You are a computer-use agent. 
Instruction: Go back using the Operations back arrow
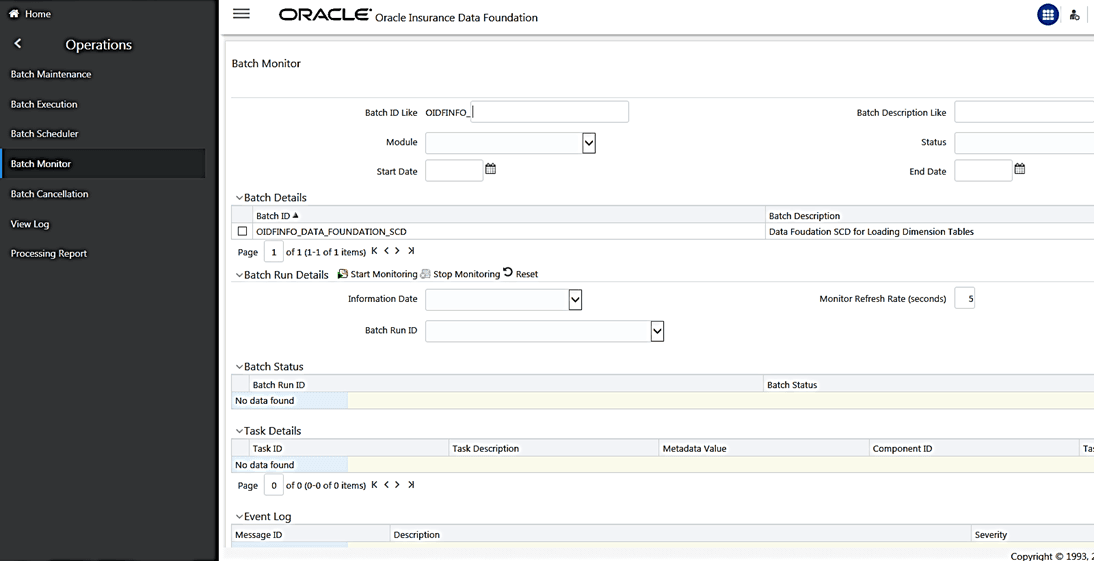(18, 44)
